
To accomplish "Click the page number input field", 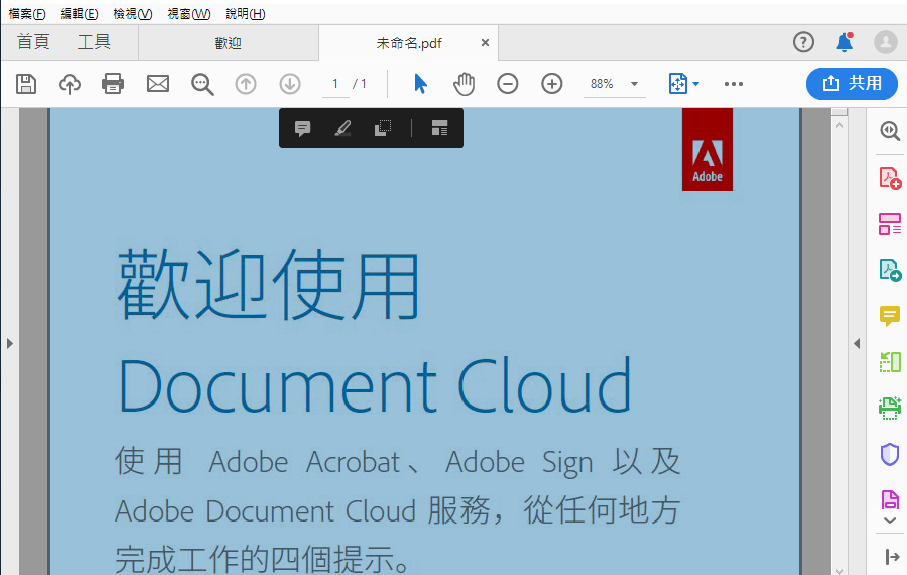I will pos(335,84).
